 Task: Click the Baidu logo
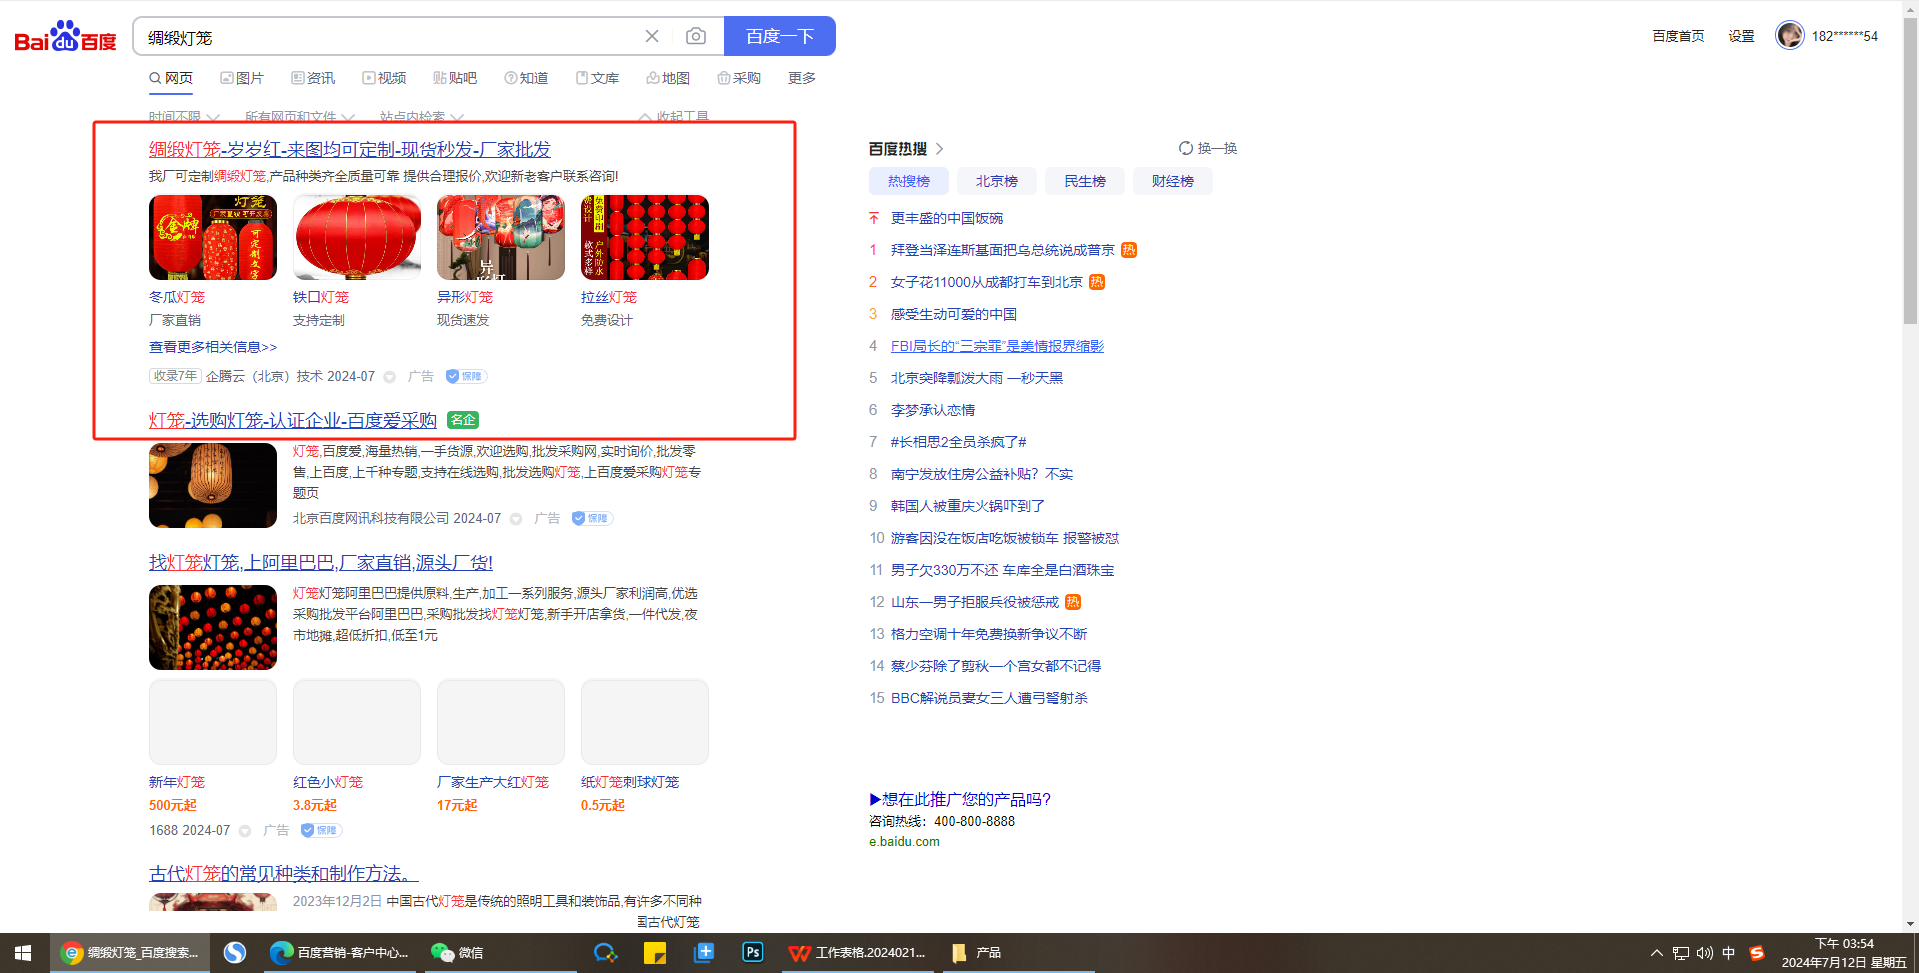65,37
